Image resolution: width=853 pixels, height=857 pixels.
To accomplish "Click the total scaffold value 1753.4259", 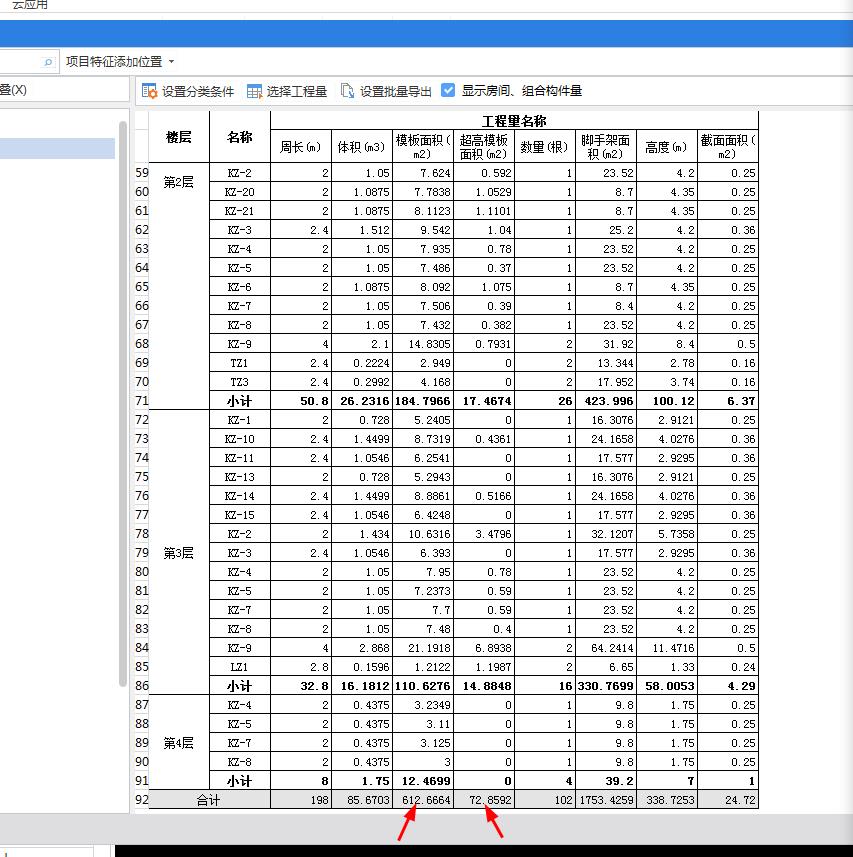I will (605, 800).
